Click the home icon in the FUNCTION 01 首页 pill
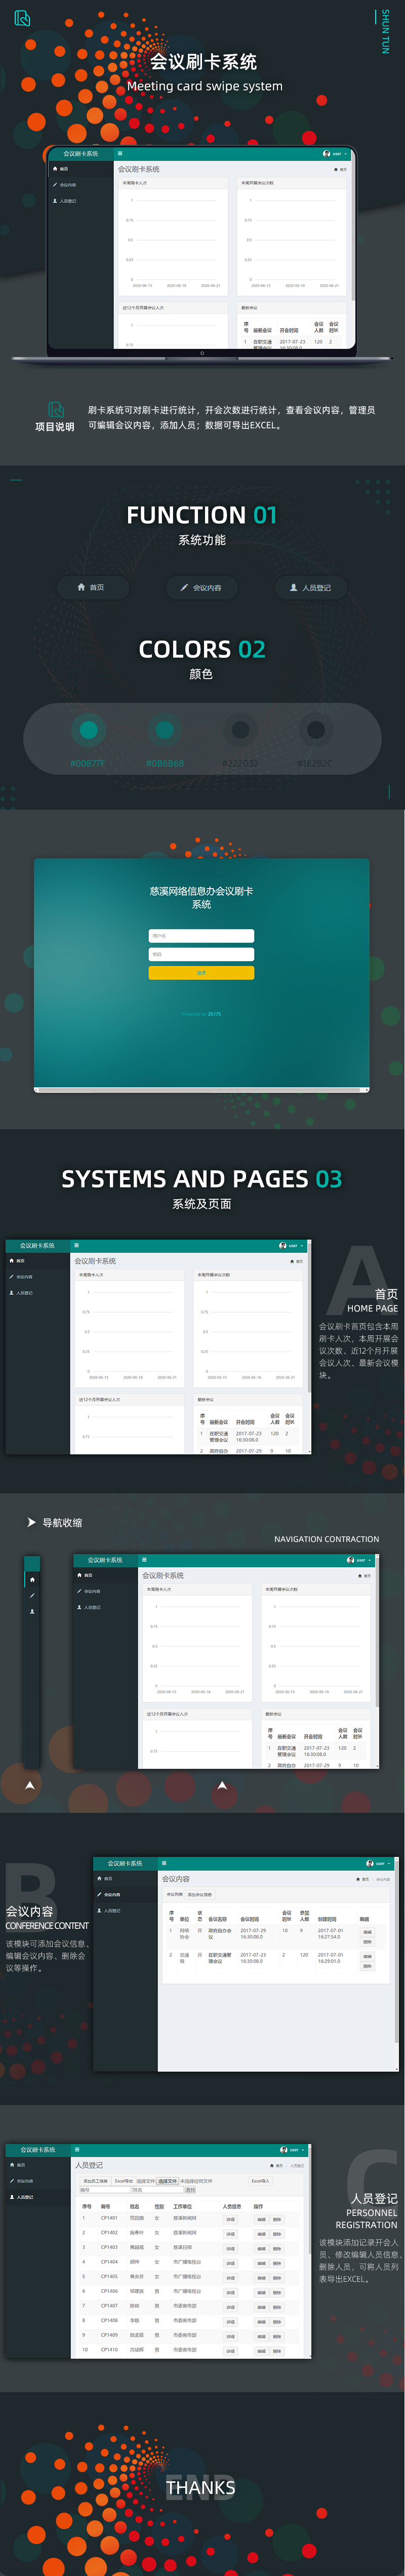The image size is (405, 2576). tap(81, 587)
